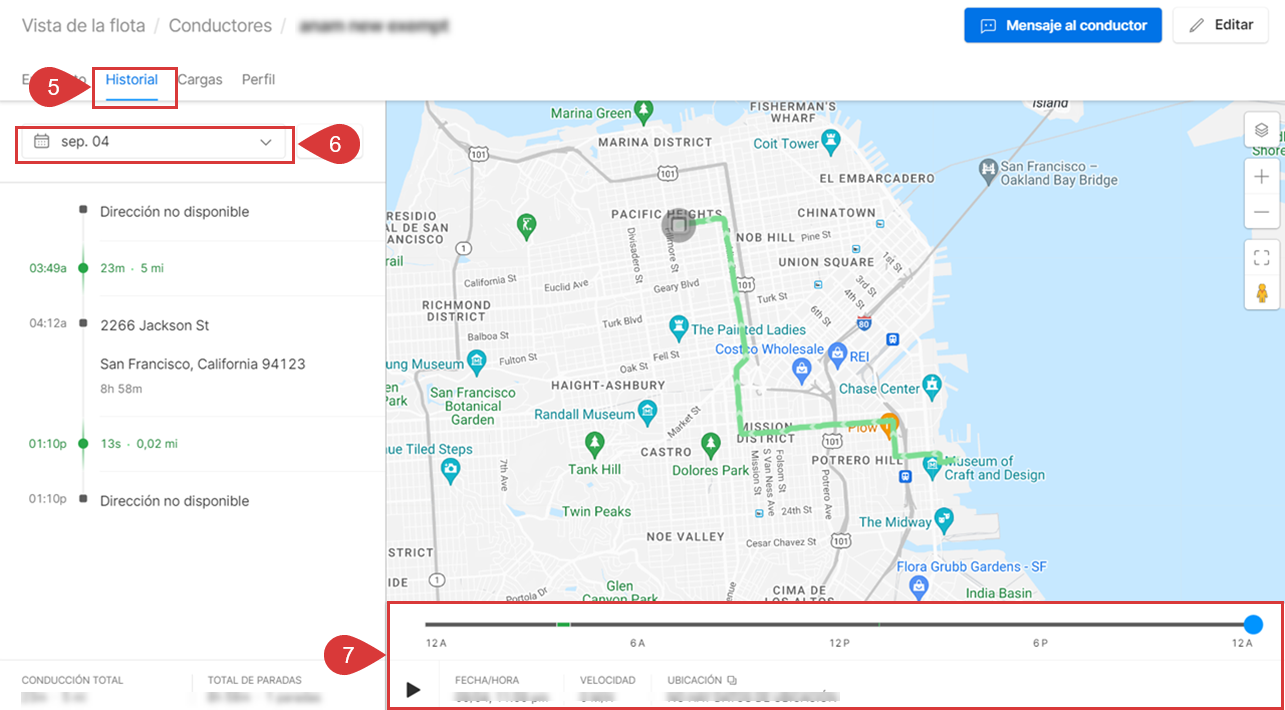Screen dimensions: 1285x710
Task: Click the copy location icon next to UBICACIÓN
Action: coord(732,680)
